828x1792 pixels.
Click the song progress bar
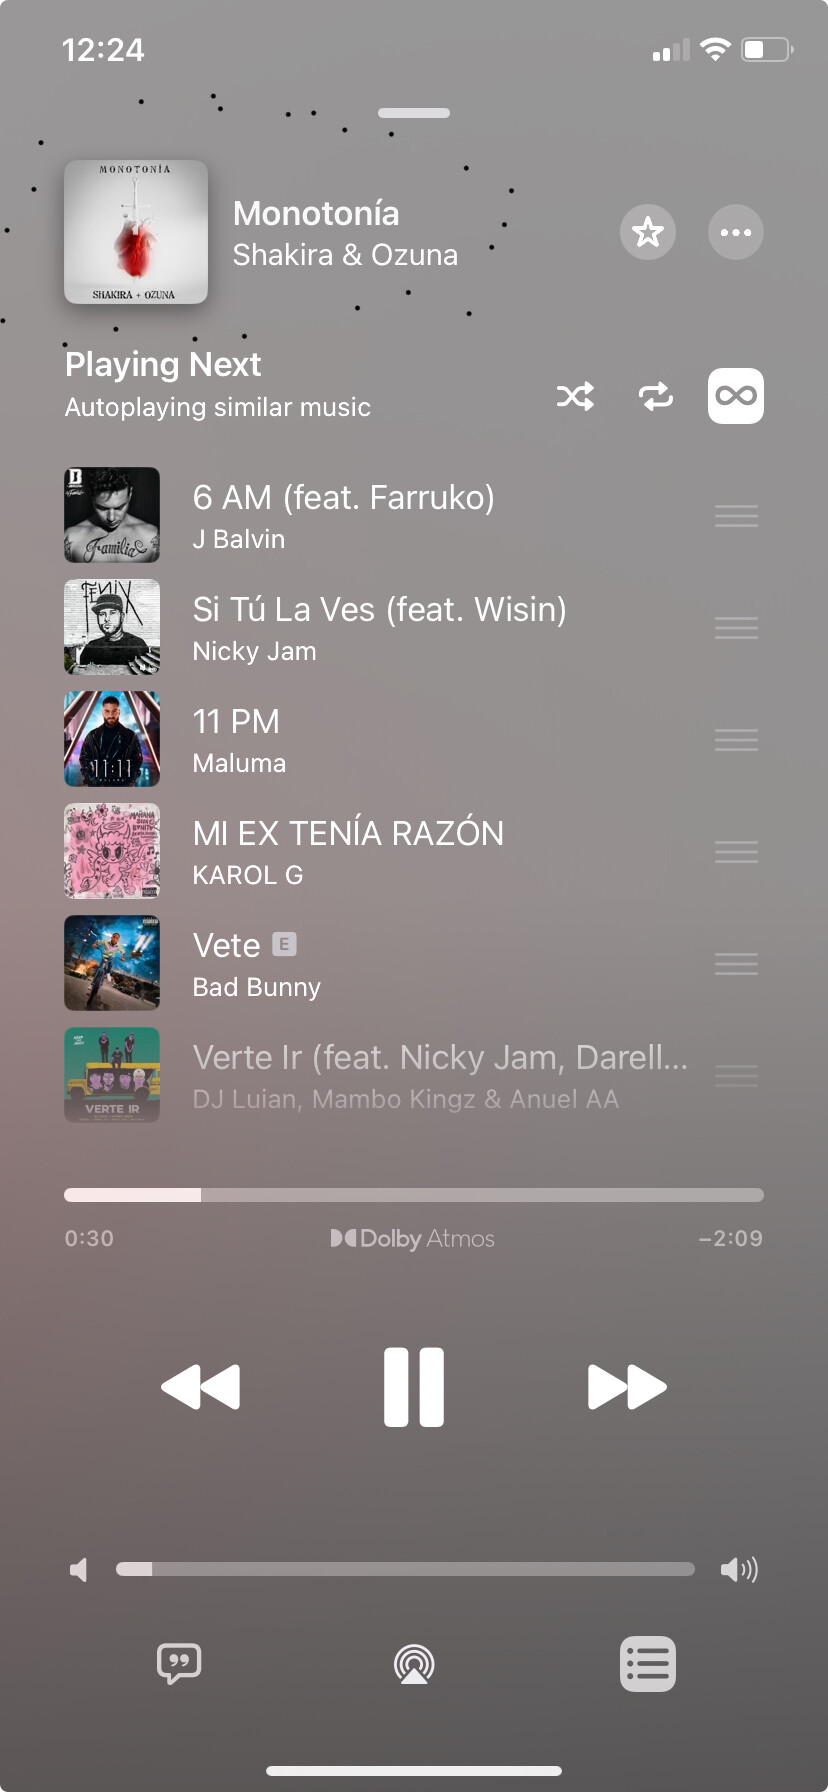click(414, 1195)
